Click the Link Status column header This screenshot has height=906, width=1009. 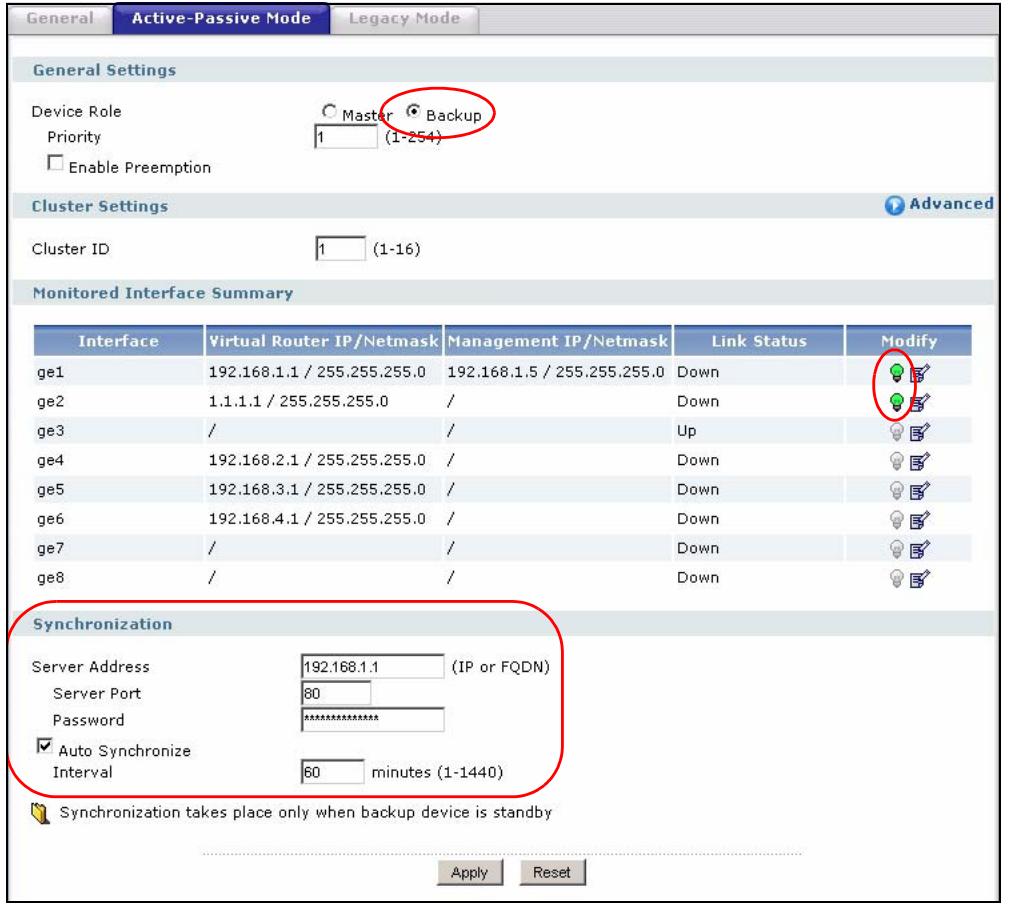[x=759, y=341]
